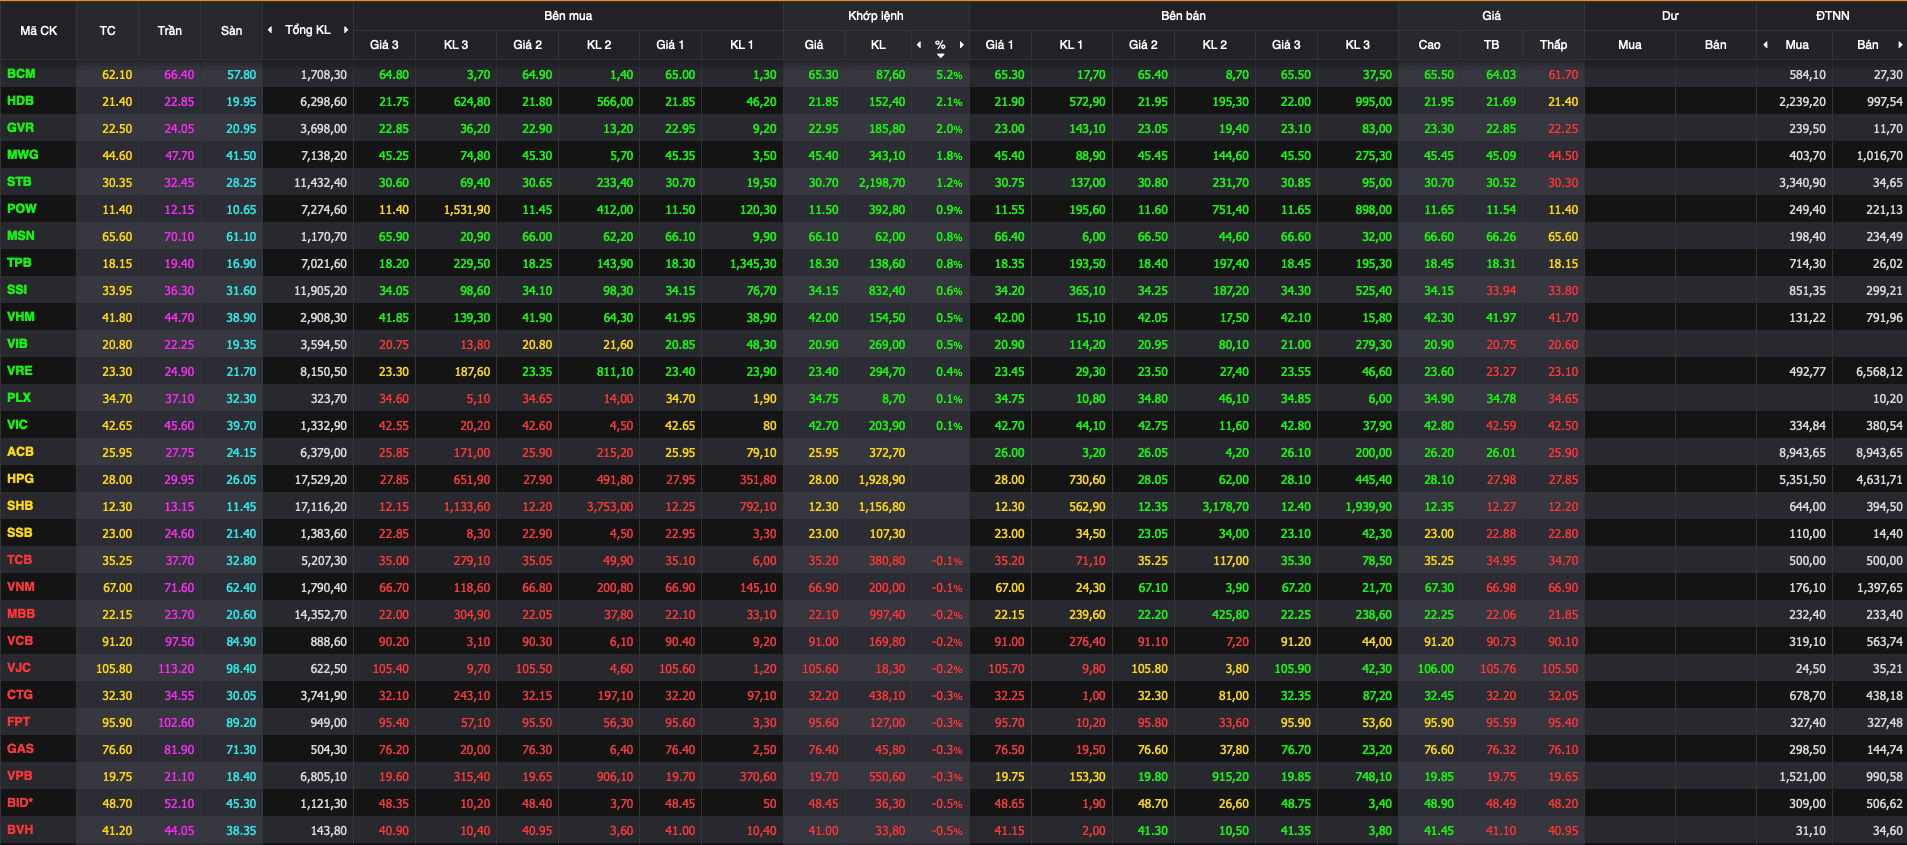
Task: Click the Khớp lệnh group header
Action: tap(876, 16)
